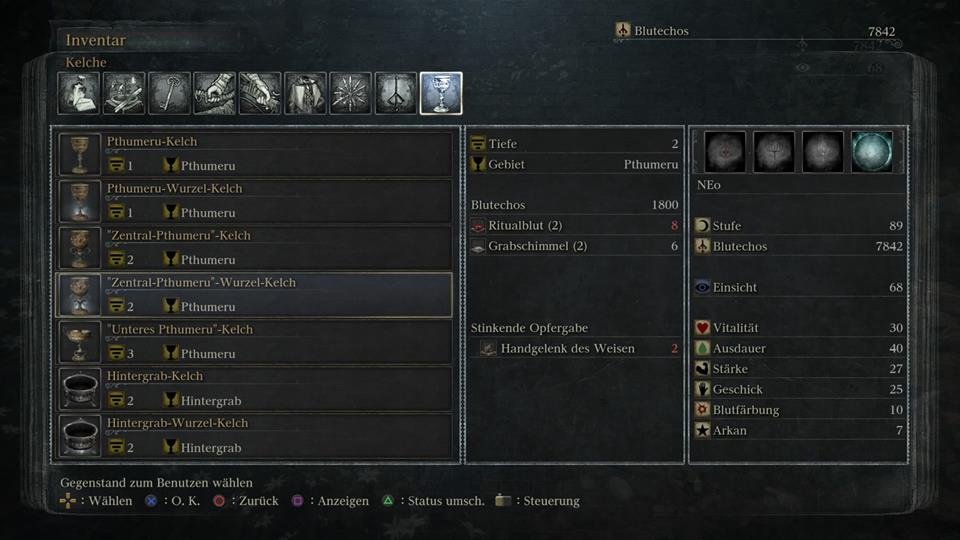Viewport: 960px width, 540px height.
Task: Choose the Pthumeru-Kelch list entry
Action: pos(255,154)
